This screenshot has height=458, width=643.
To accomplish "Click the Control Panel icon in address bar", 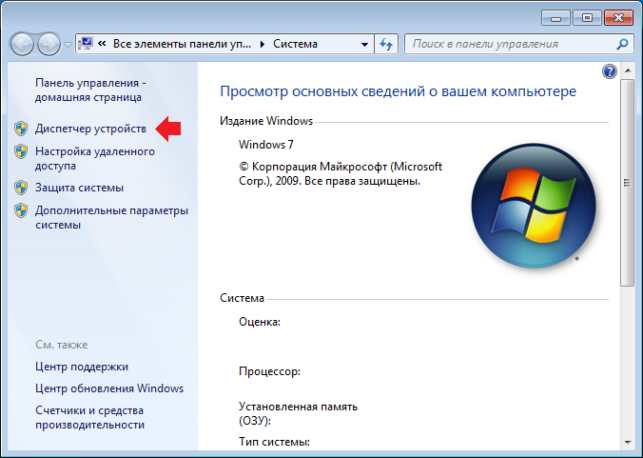I will pyautogui.click(x=87, y=43).
